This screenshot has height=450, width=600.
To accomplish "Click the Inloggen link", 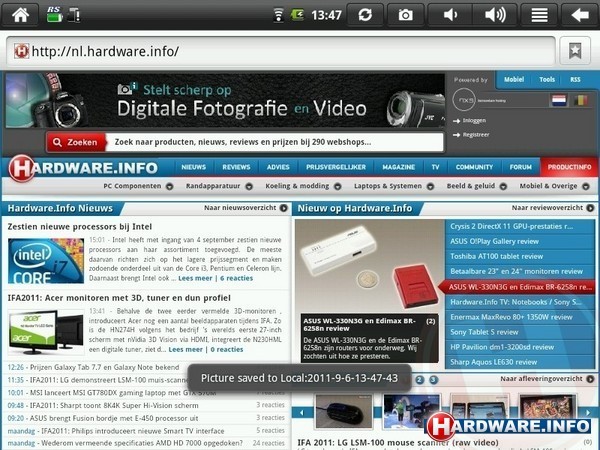I will click(x=474, y=121).
